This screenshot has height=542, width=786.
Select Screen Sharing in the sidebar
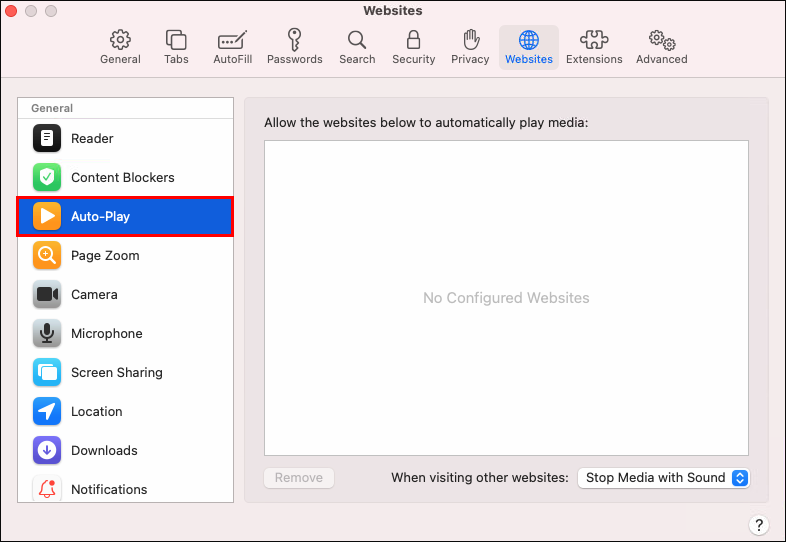point(125,373)
